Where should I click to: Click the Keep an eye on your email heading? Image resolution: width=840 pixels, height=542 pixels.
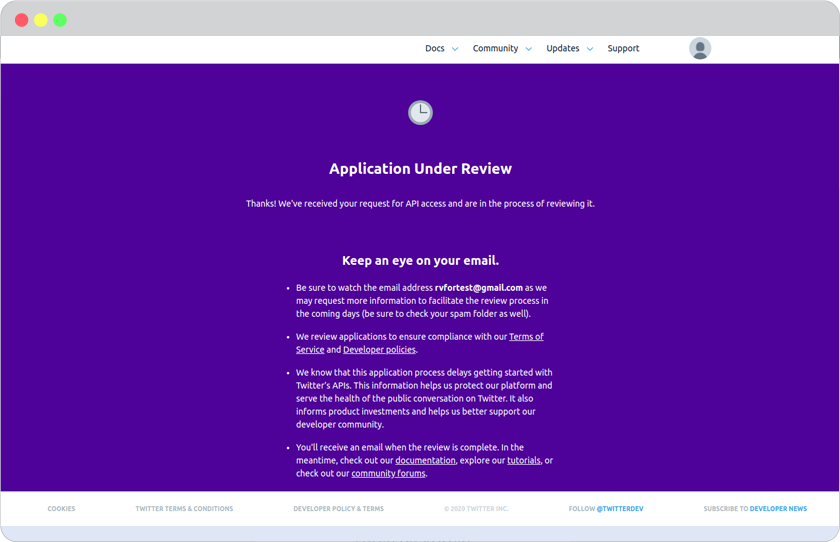pyautogui.click(x=420, y=260)
